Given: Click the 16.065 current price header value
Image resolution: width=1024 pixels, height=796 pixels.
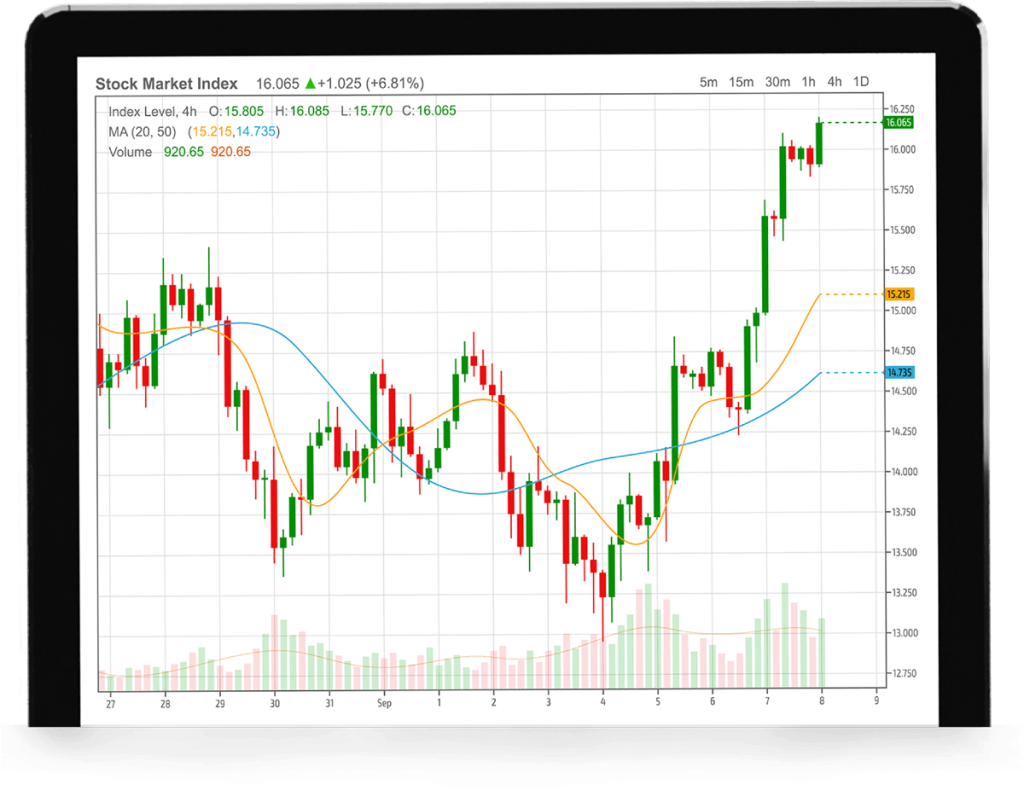Looking at the screenshot, I should pyautogui.click(x=277, y=84).
